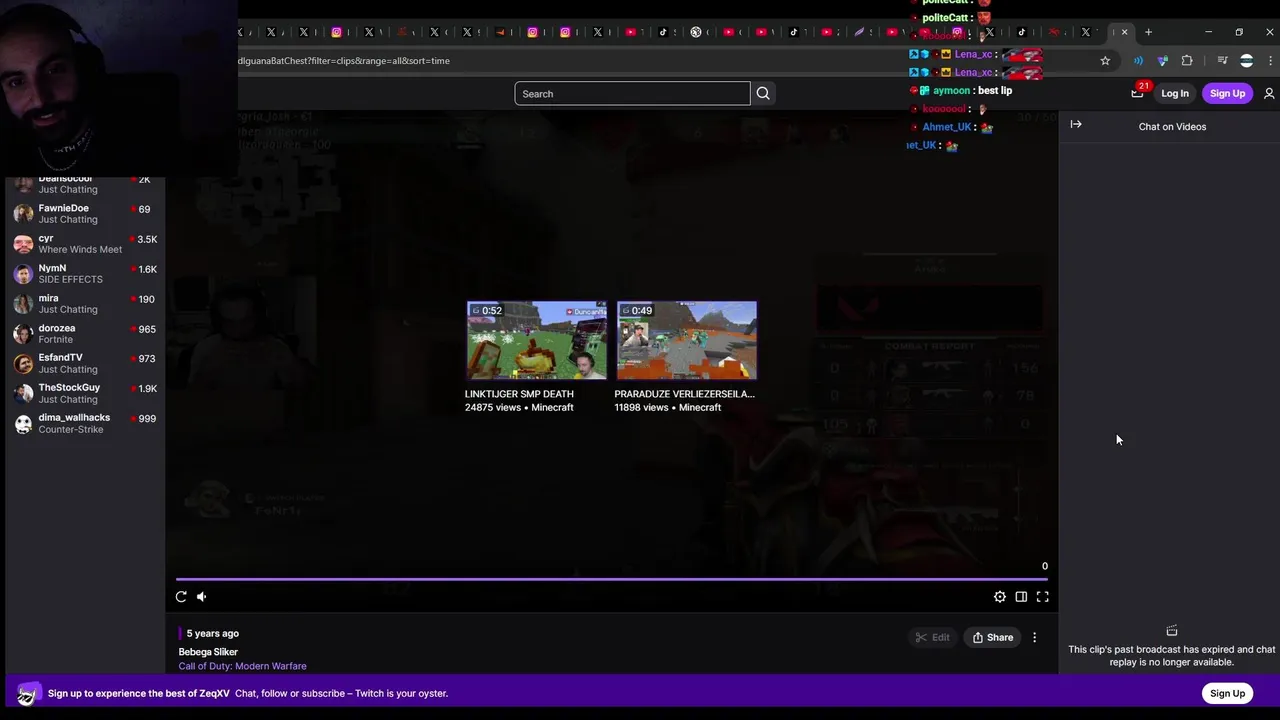This screenshot has width=1280, height=720.
Task: Open the user profile icon menu
Action: (x=1269, y=94)
